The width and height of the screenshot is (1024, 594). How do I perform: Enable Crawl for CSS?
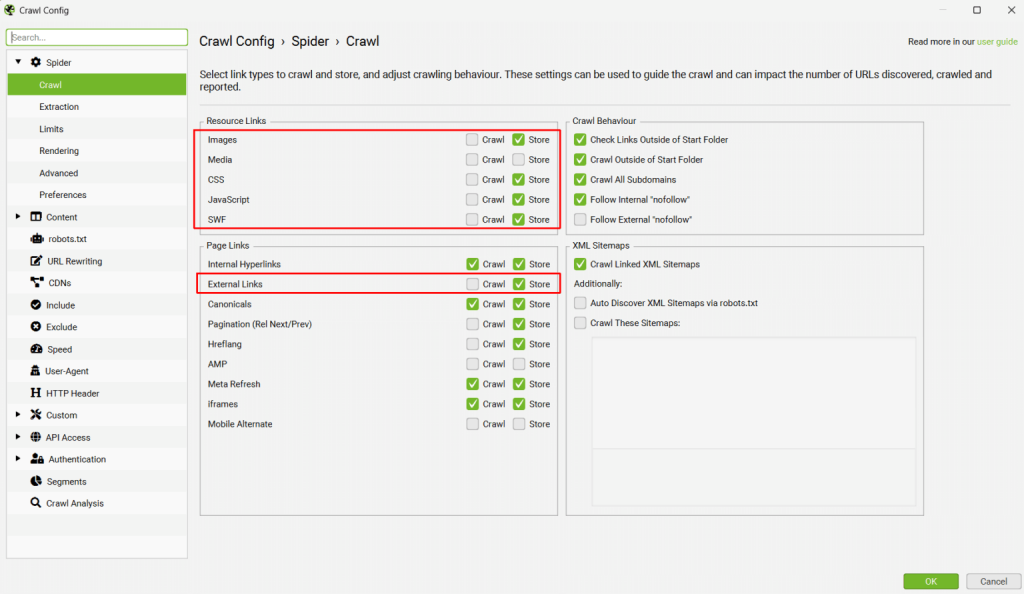click(472, 180)
